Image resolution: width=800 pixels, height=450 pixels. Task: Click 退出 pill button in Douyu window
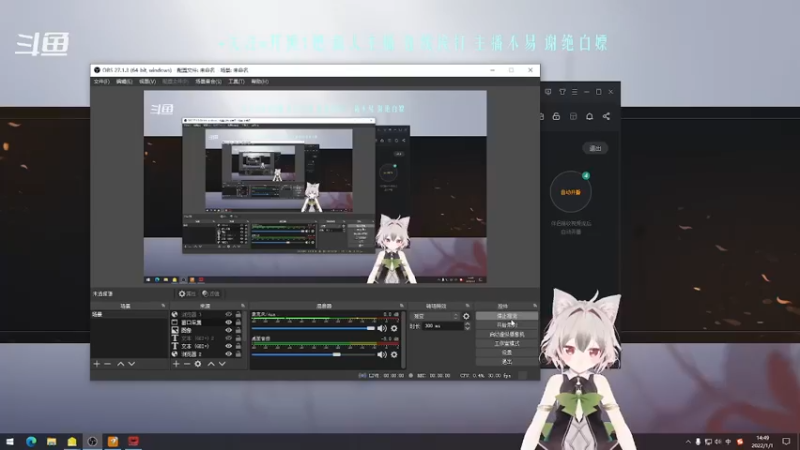coord(595,148)
